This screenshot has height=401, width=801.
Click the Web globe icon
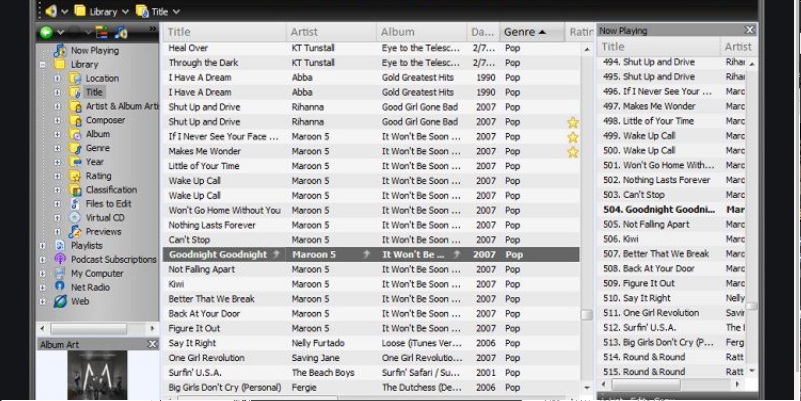[60, 301]
